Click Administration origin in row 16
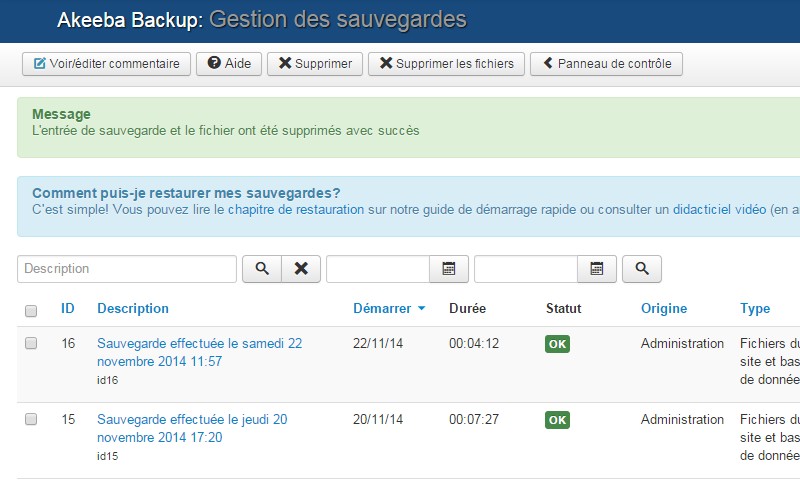Image resolution: width=800 pixels, height=500 pixels. (682, 343)
